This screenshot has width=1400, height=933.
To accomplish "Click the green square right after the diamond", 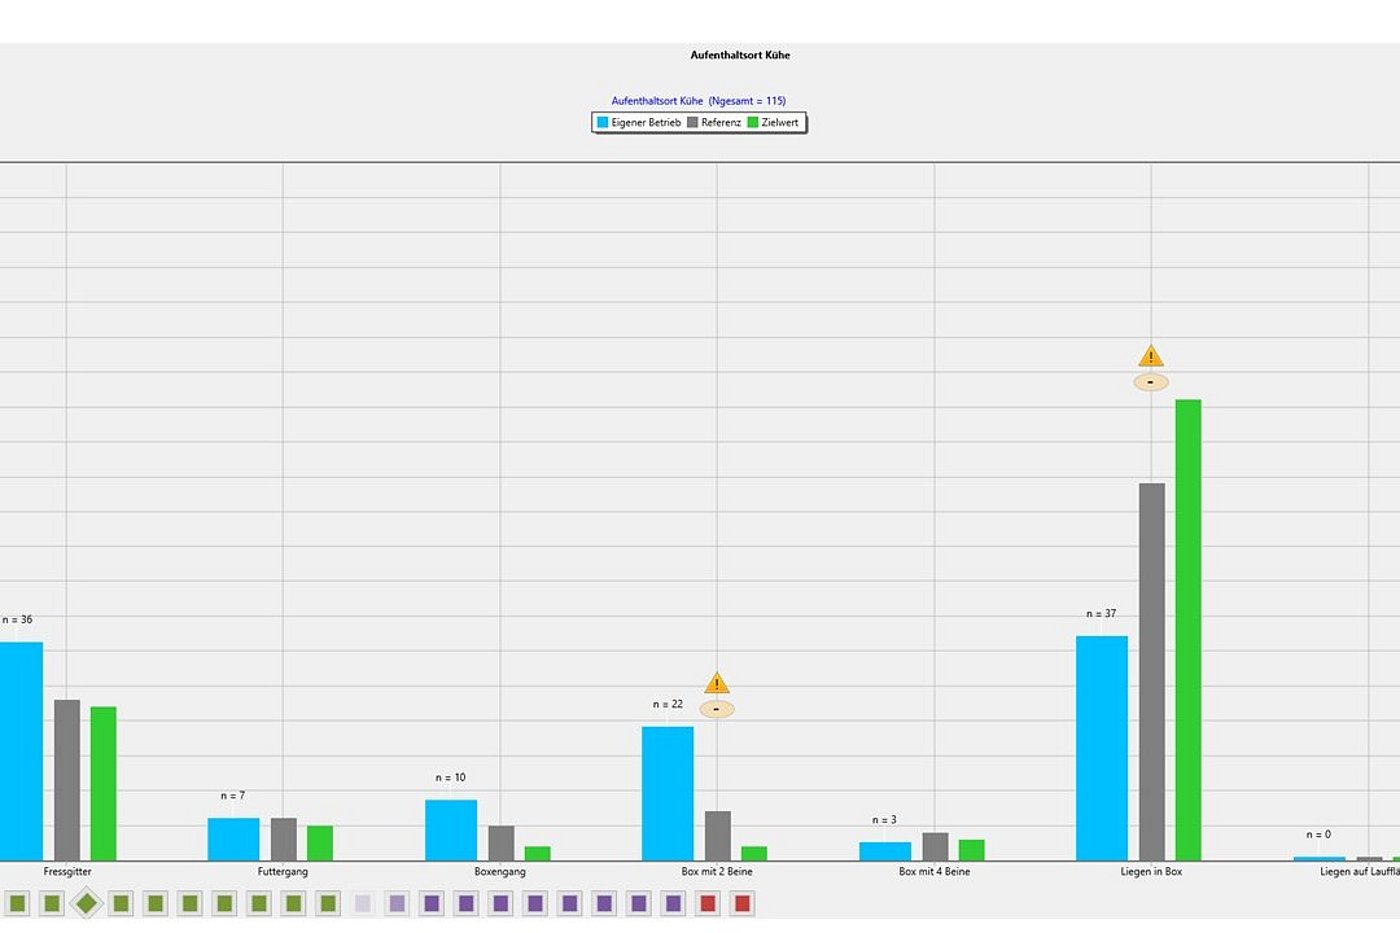I will point(121,904).
